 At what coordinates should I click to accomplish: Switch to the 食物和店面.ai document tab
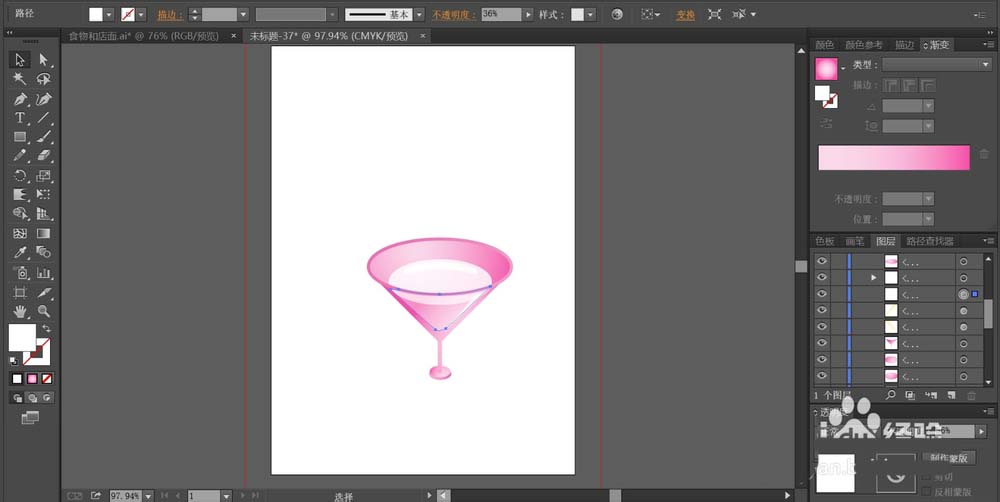pyautogui.click(x=143, y=36)
